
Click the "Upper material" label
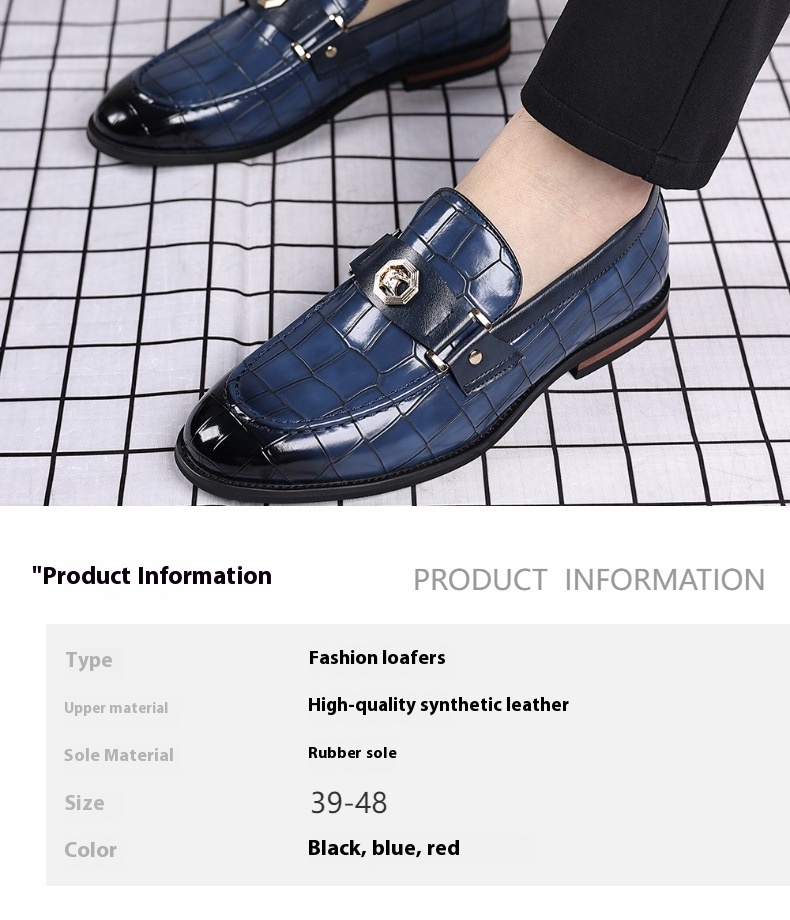(116, 708)
